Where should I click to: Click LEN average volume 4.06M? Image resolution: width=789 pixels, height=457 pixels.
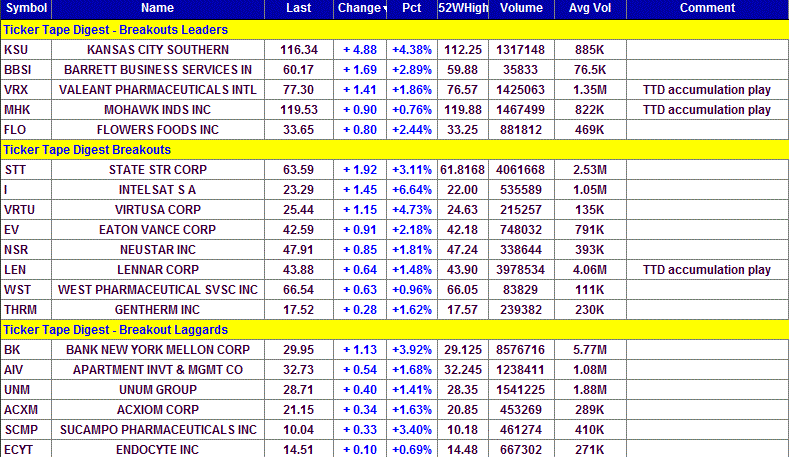pos(590,270)
